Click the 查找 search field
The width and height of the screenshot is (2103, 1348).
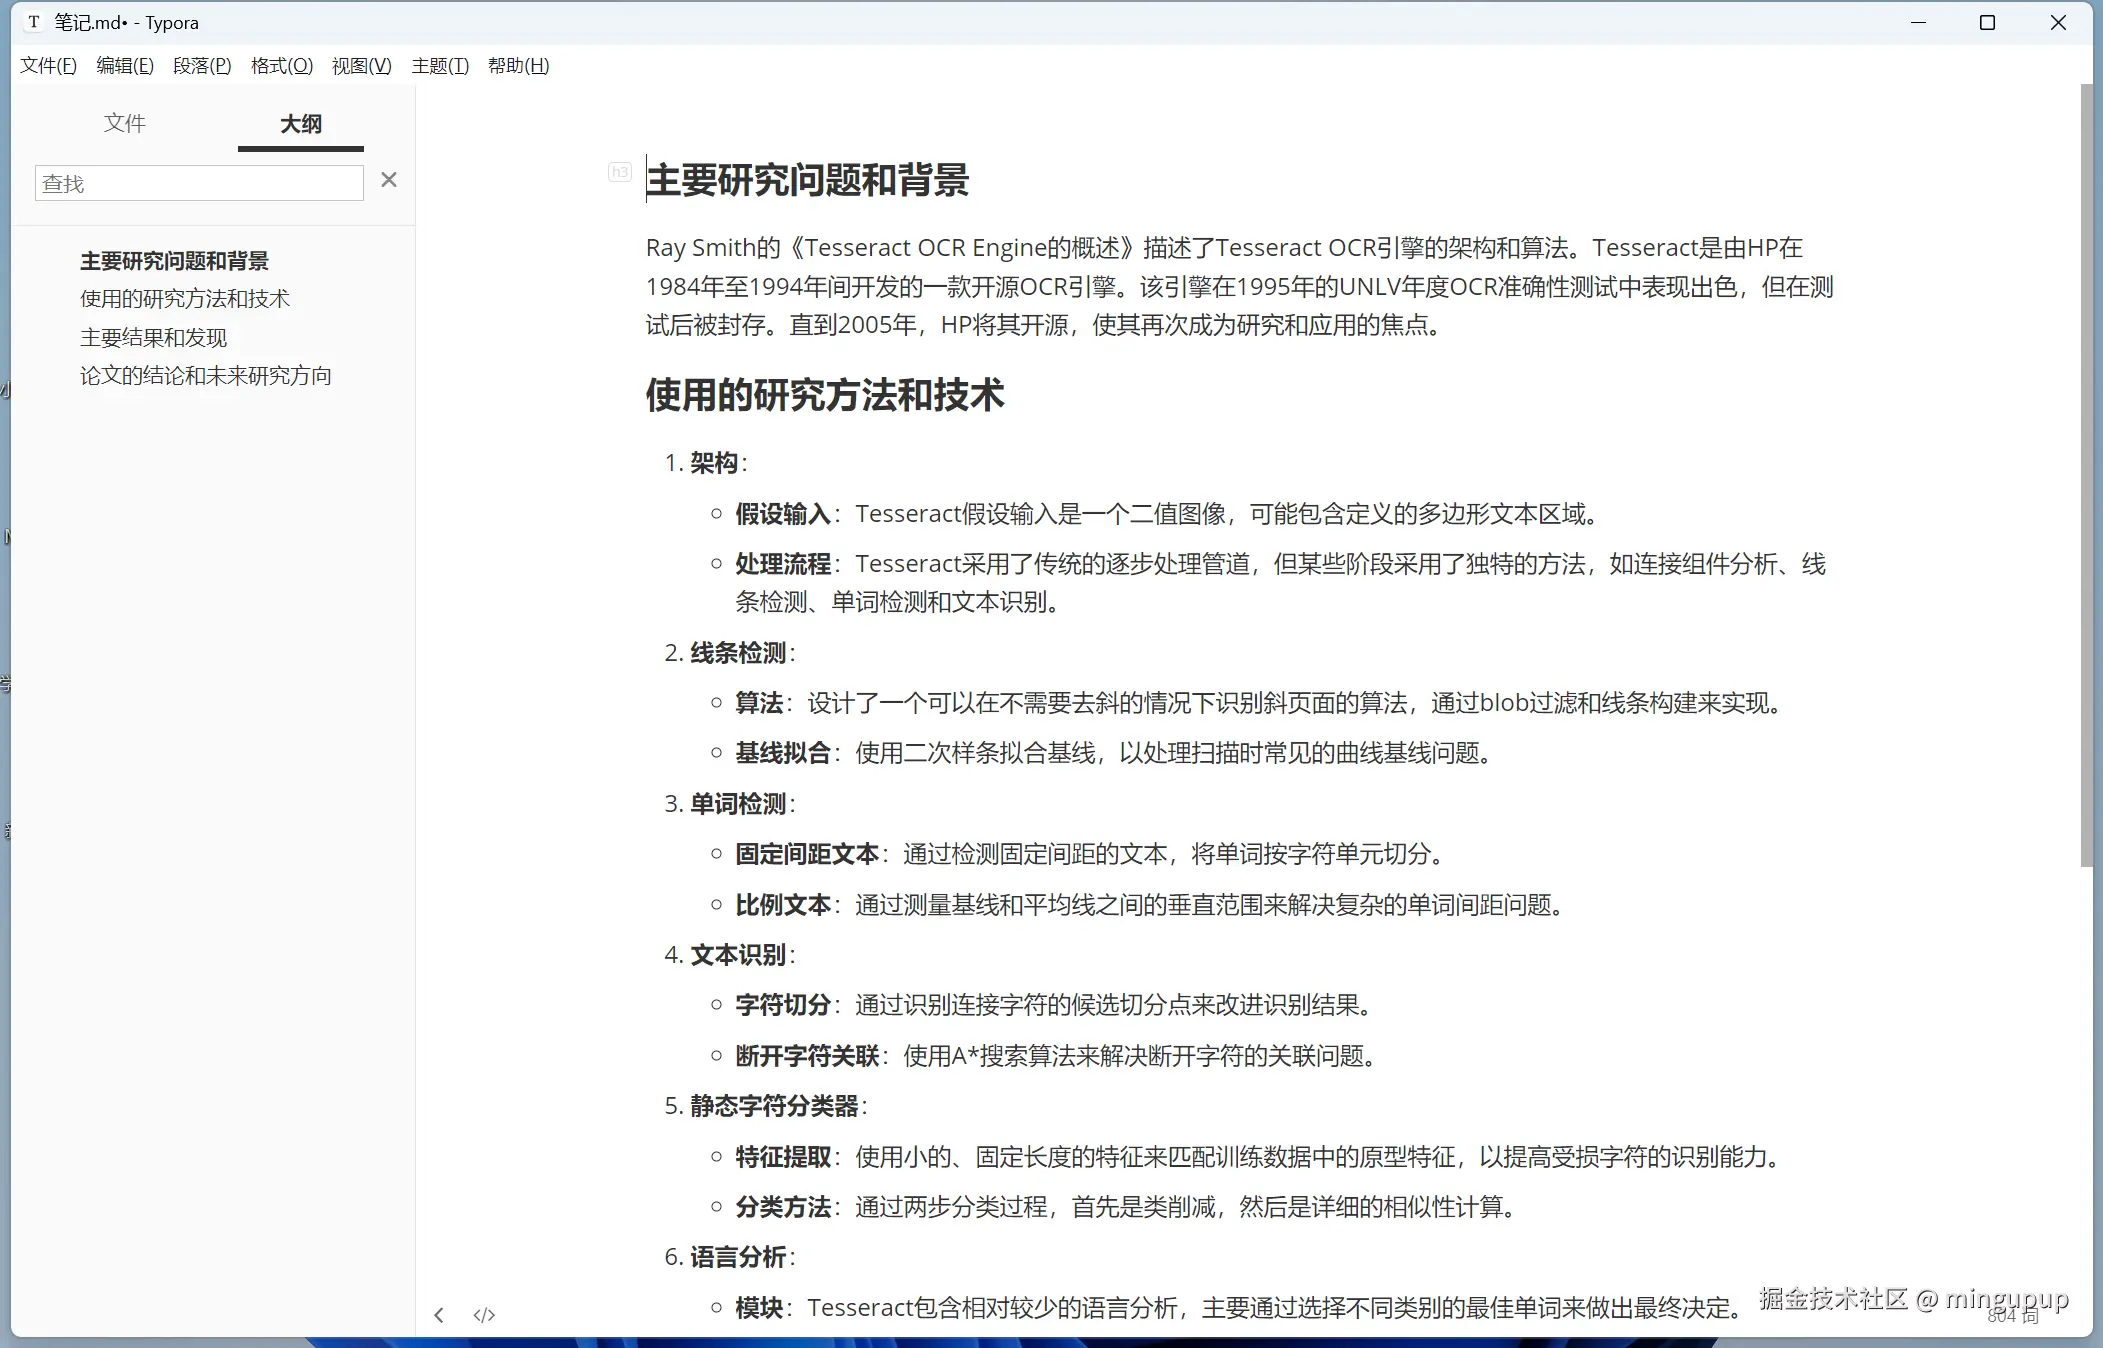tap(198, 182)
